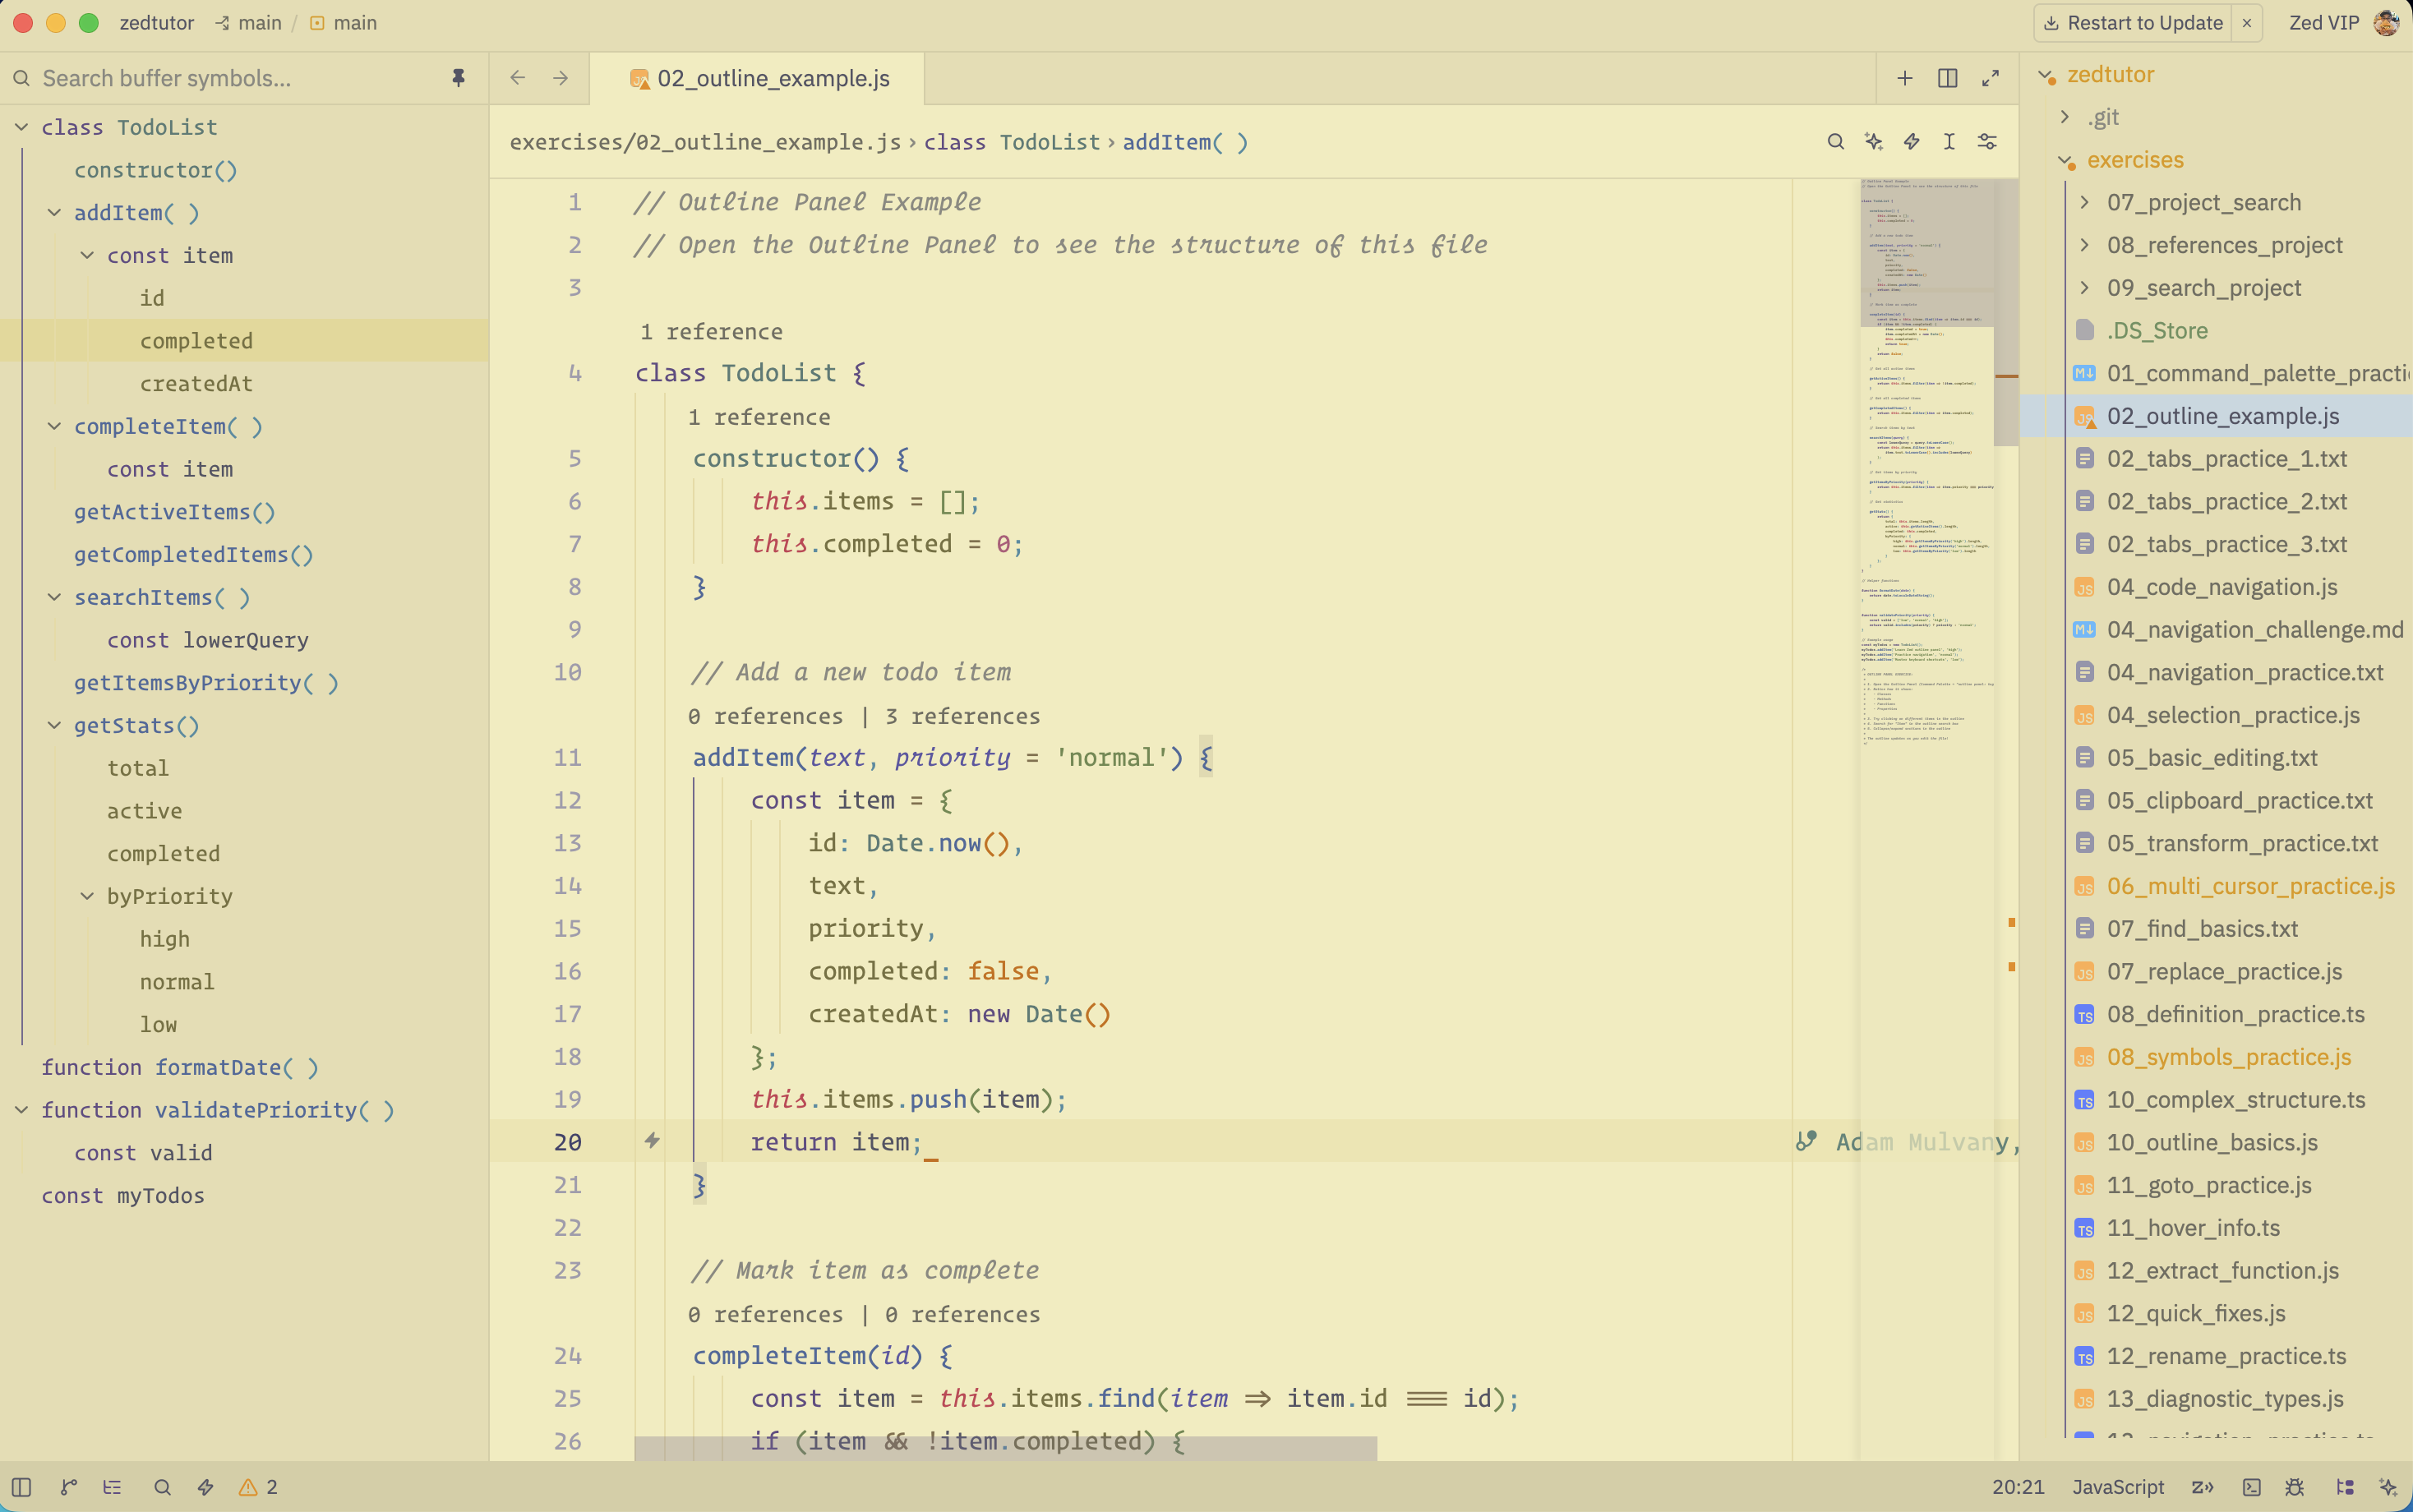The width and height of the screenshot is (2413, 1512).
Task: Open buffer search magnifier in editor toolbar
Action: [x=1835, y=142]
